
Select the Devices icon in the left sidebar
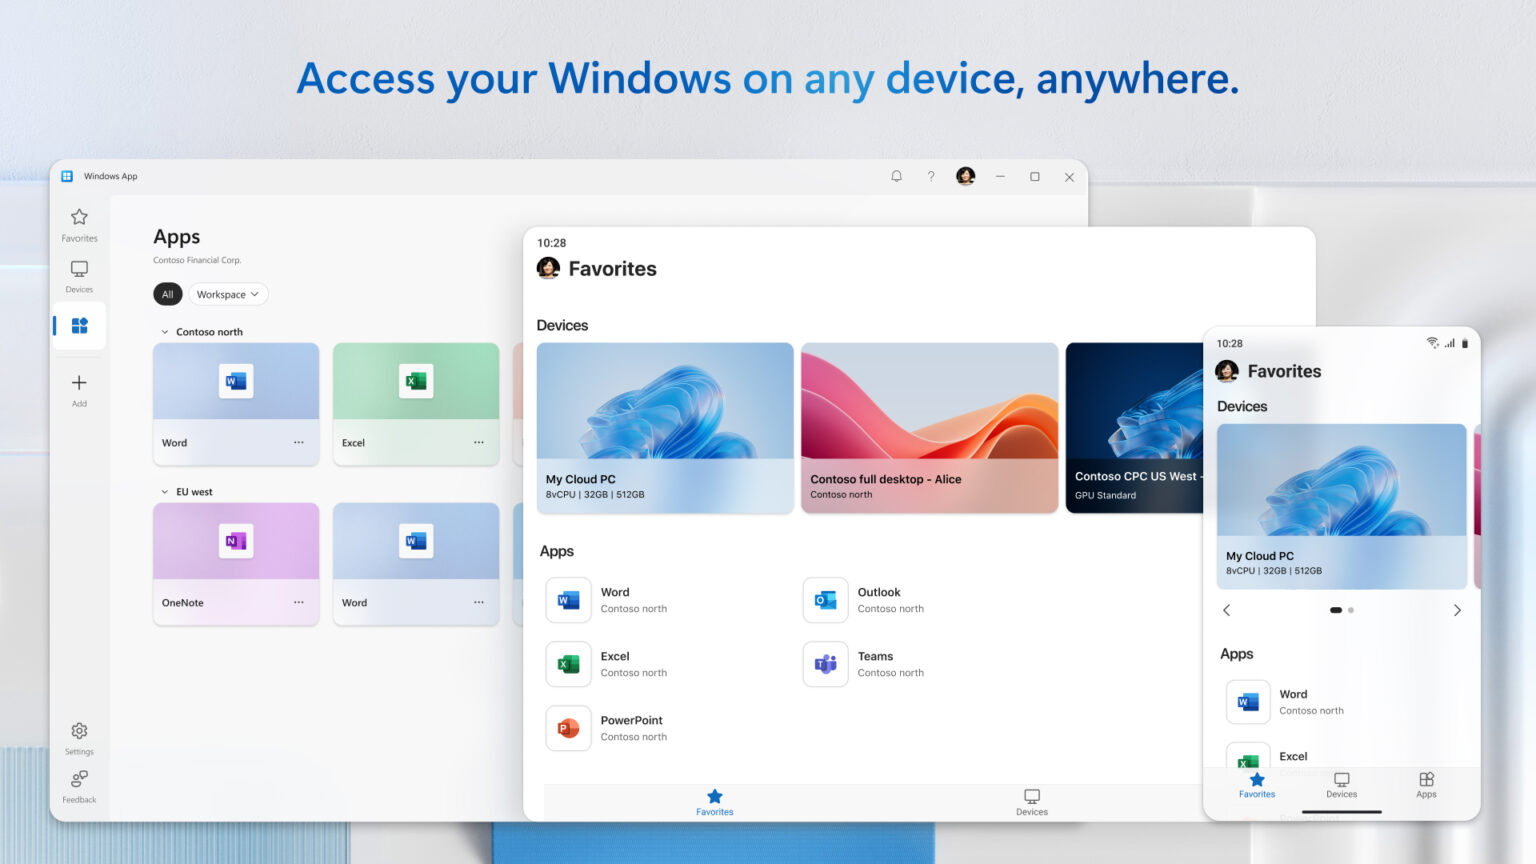78,274
